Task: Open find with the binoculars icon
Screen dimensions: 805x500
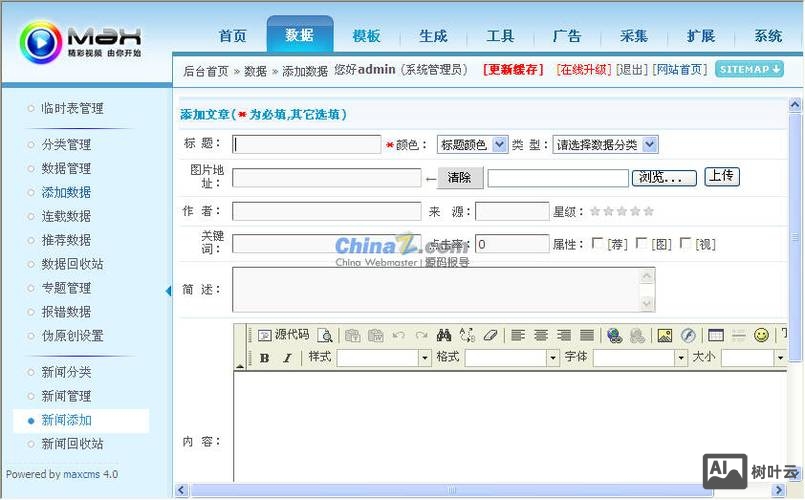Action: coord(444,335)
